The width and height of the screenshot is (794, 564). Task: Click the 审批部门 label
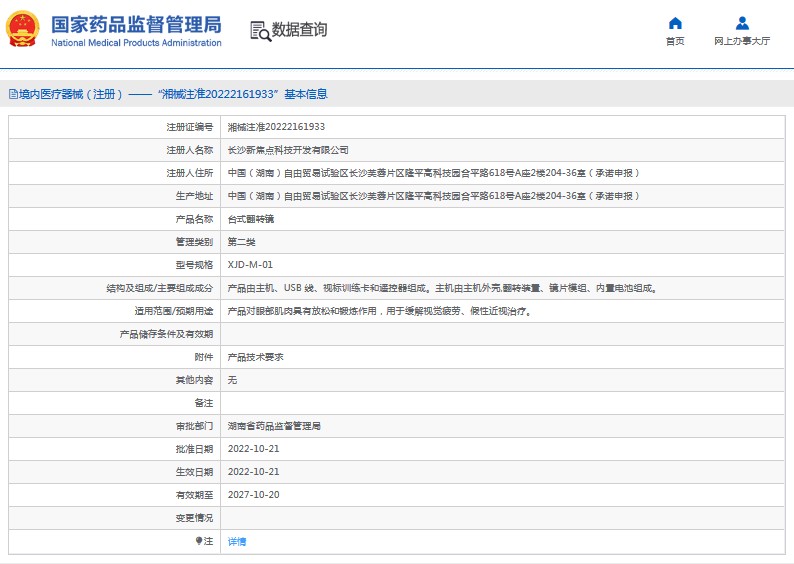click(x=194, y=426)
